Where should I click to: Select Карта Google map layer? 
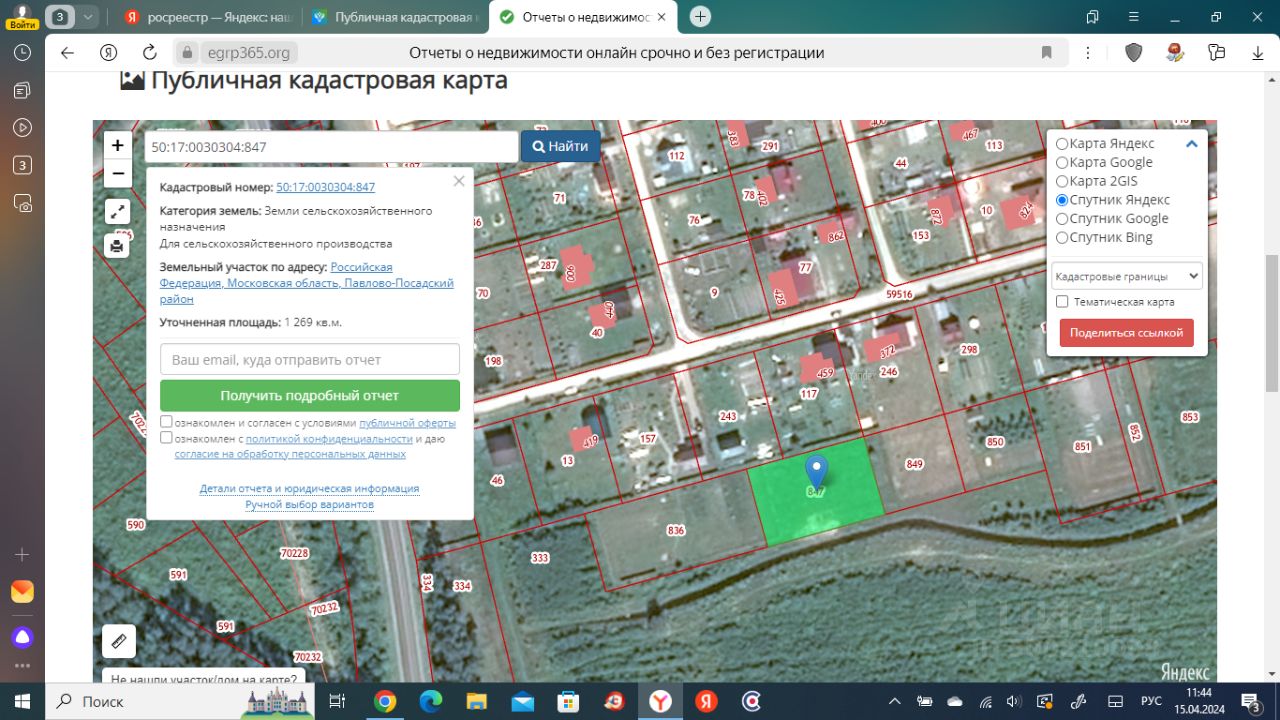coord(1062,163)
